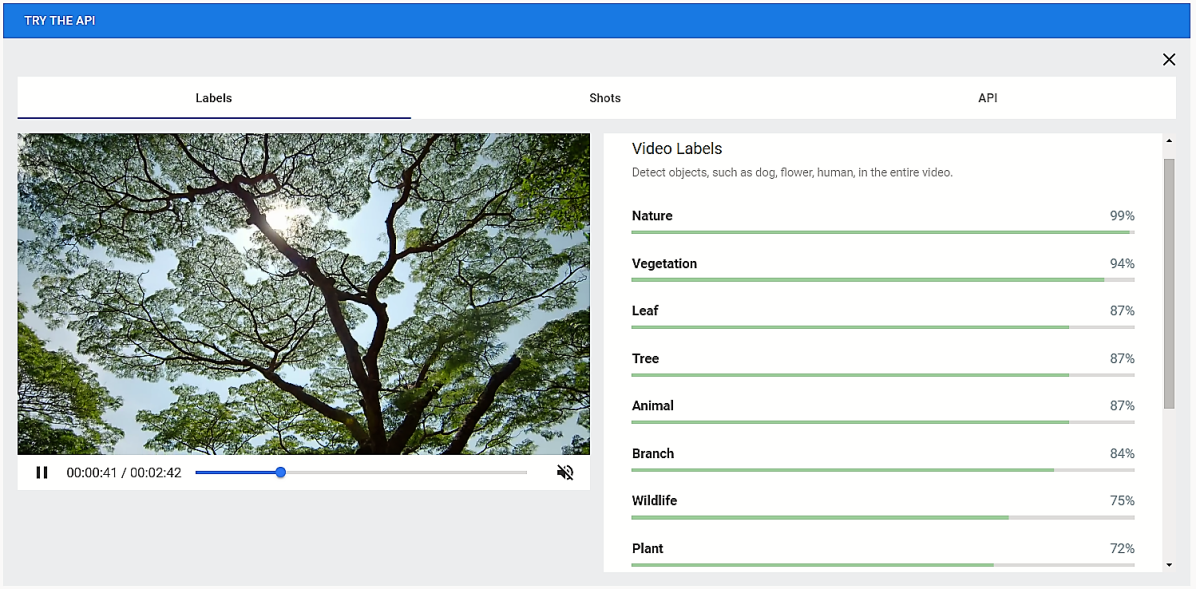The width and height of the screenshot is (1196, 589).
Task: Click the video progress slider handle
Action: [281, 472]
